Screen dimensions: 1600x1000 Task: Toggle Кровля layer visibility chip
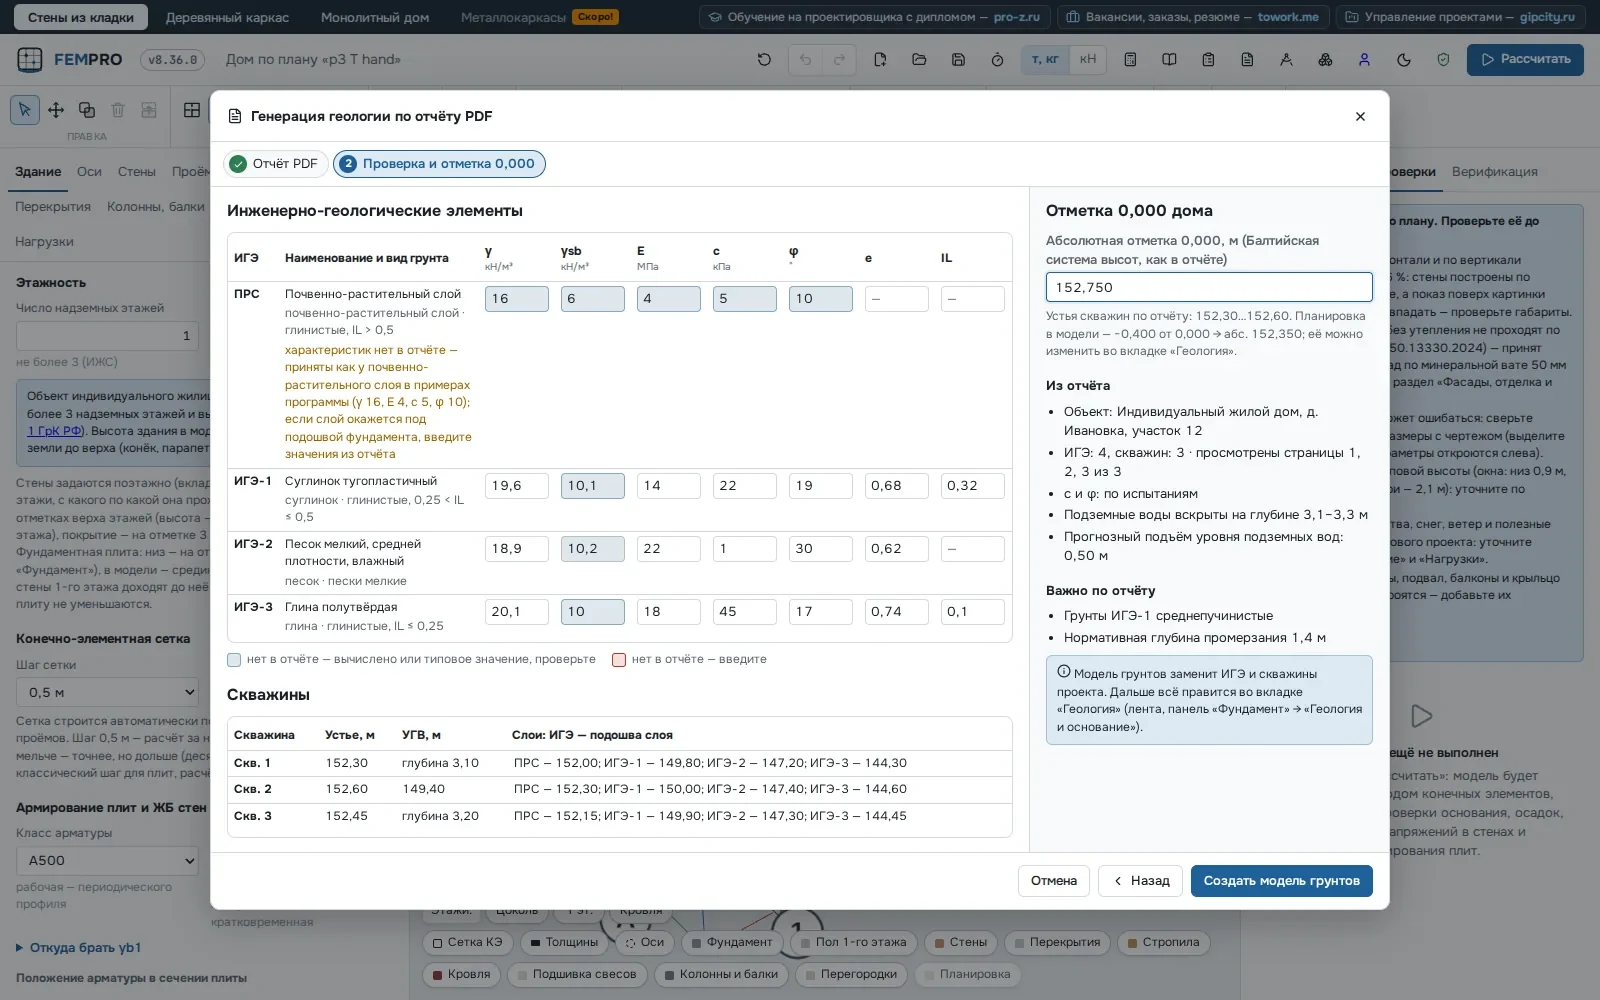coord(461,974)
